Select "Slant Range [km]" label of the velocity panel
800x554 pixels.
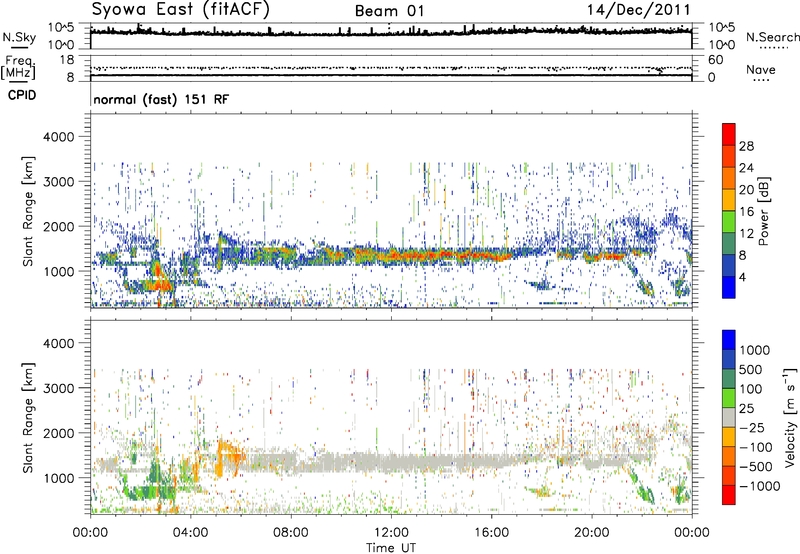[28, 417]
